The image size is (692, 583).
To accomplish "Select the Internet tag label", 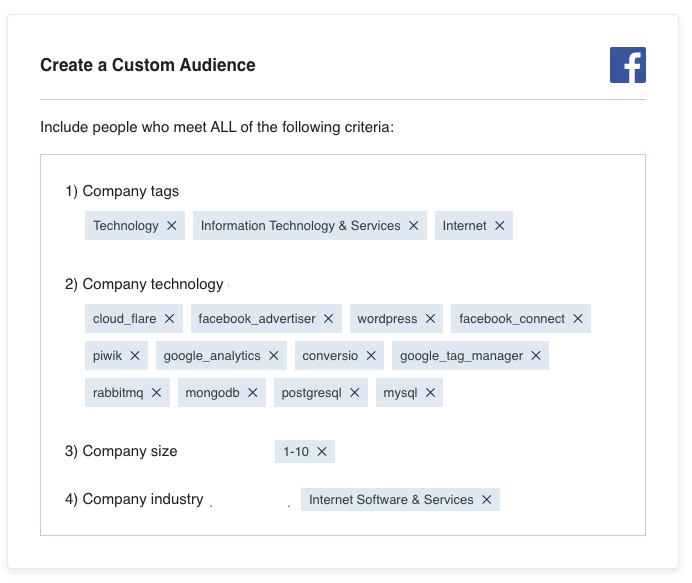I will coord(464,226).
